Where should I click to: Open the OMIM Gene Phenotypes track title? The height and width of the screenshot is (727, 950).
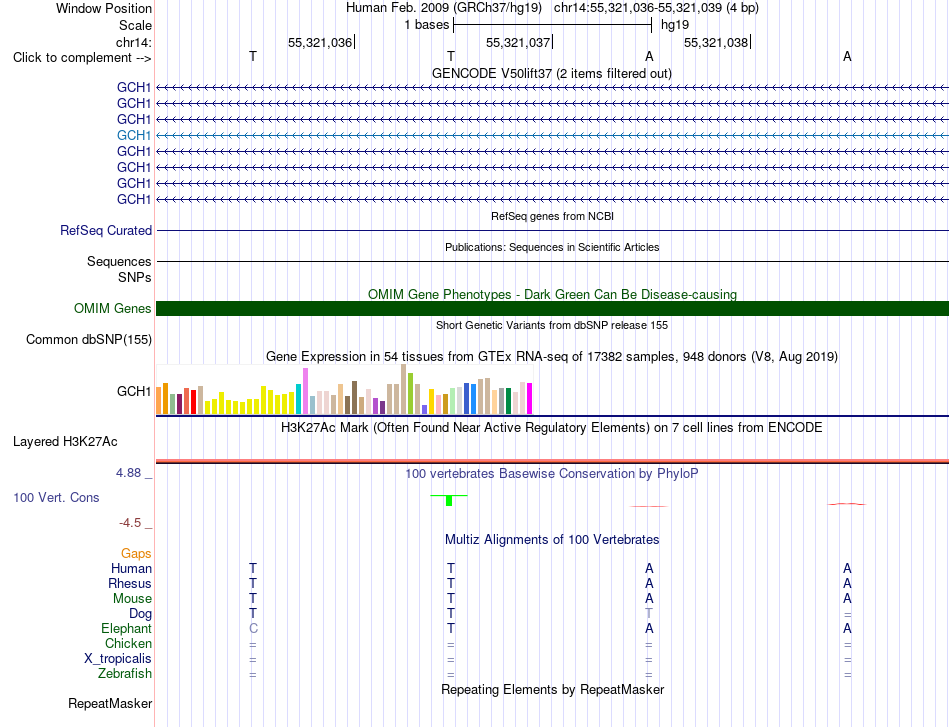pyautogui.click(x=552, y=294)
